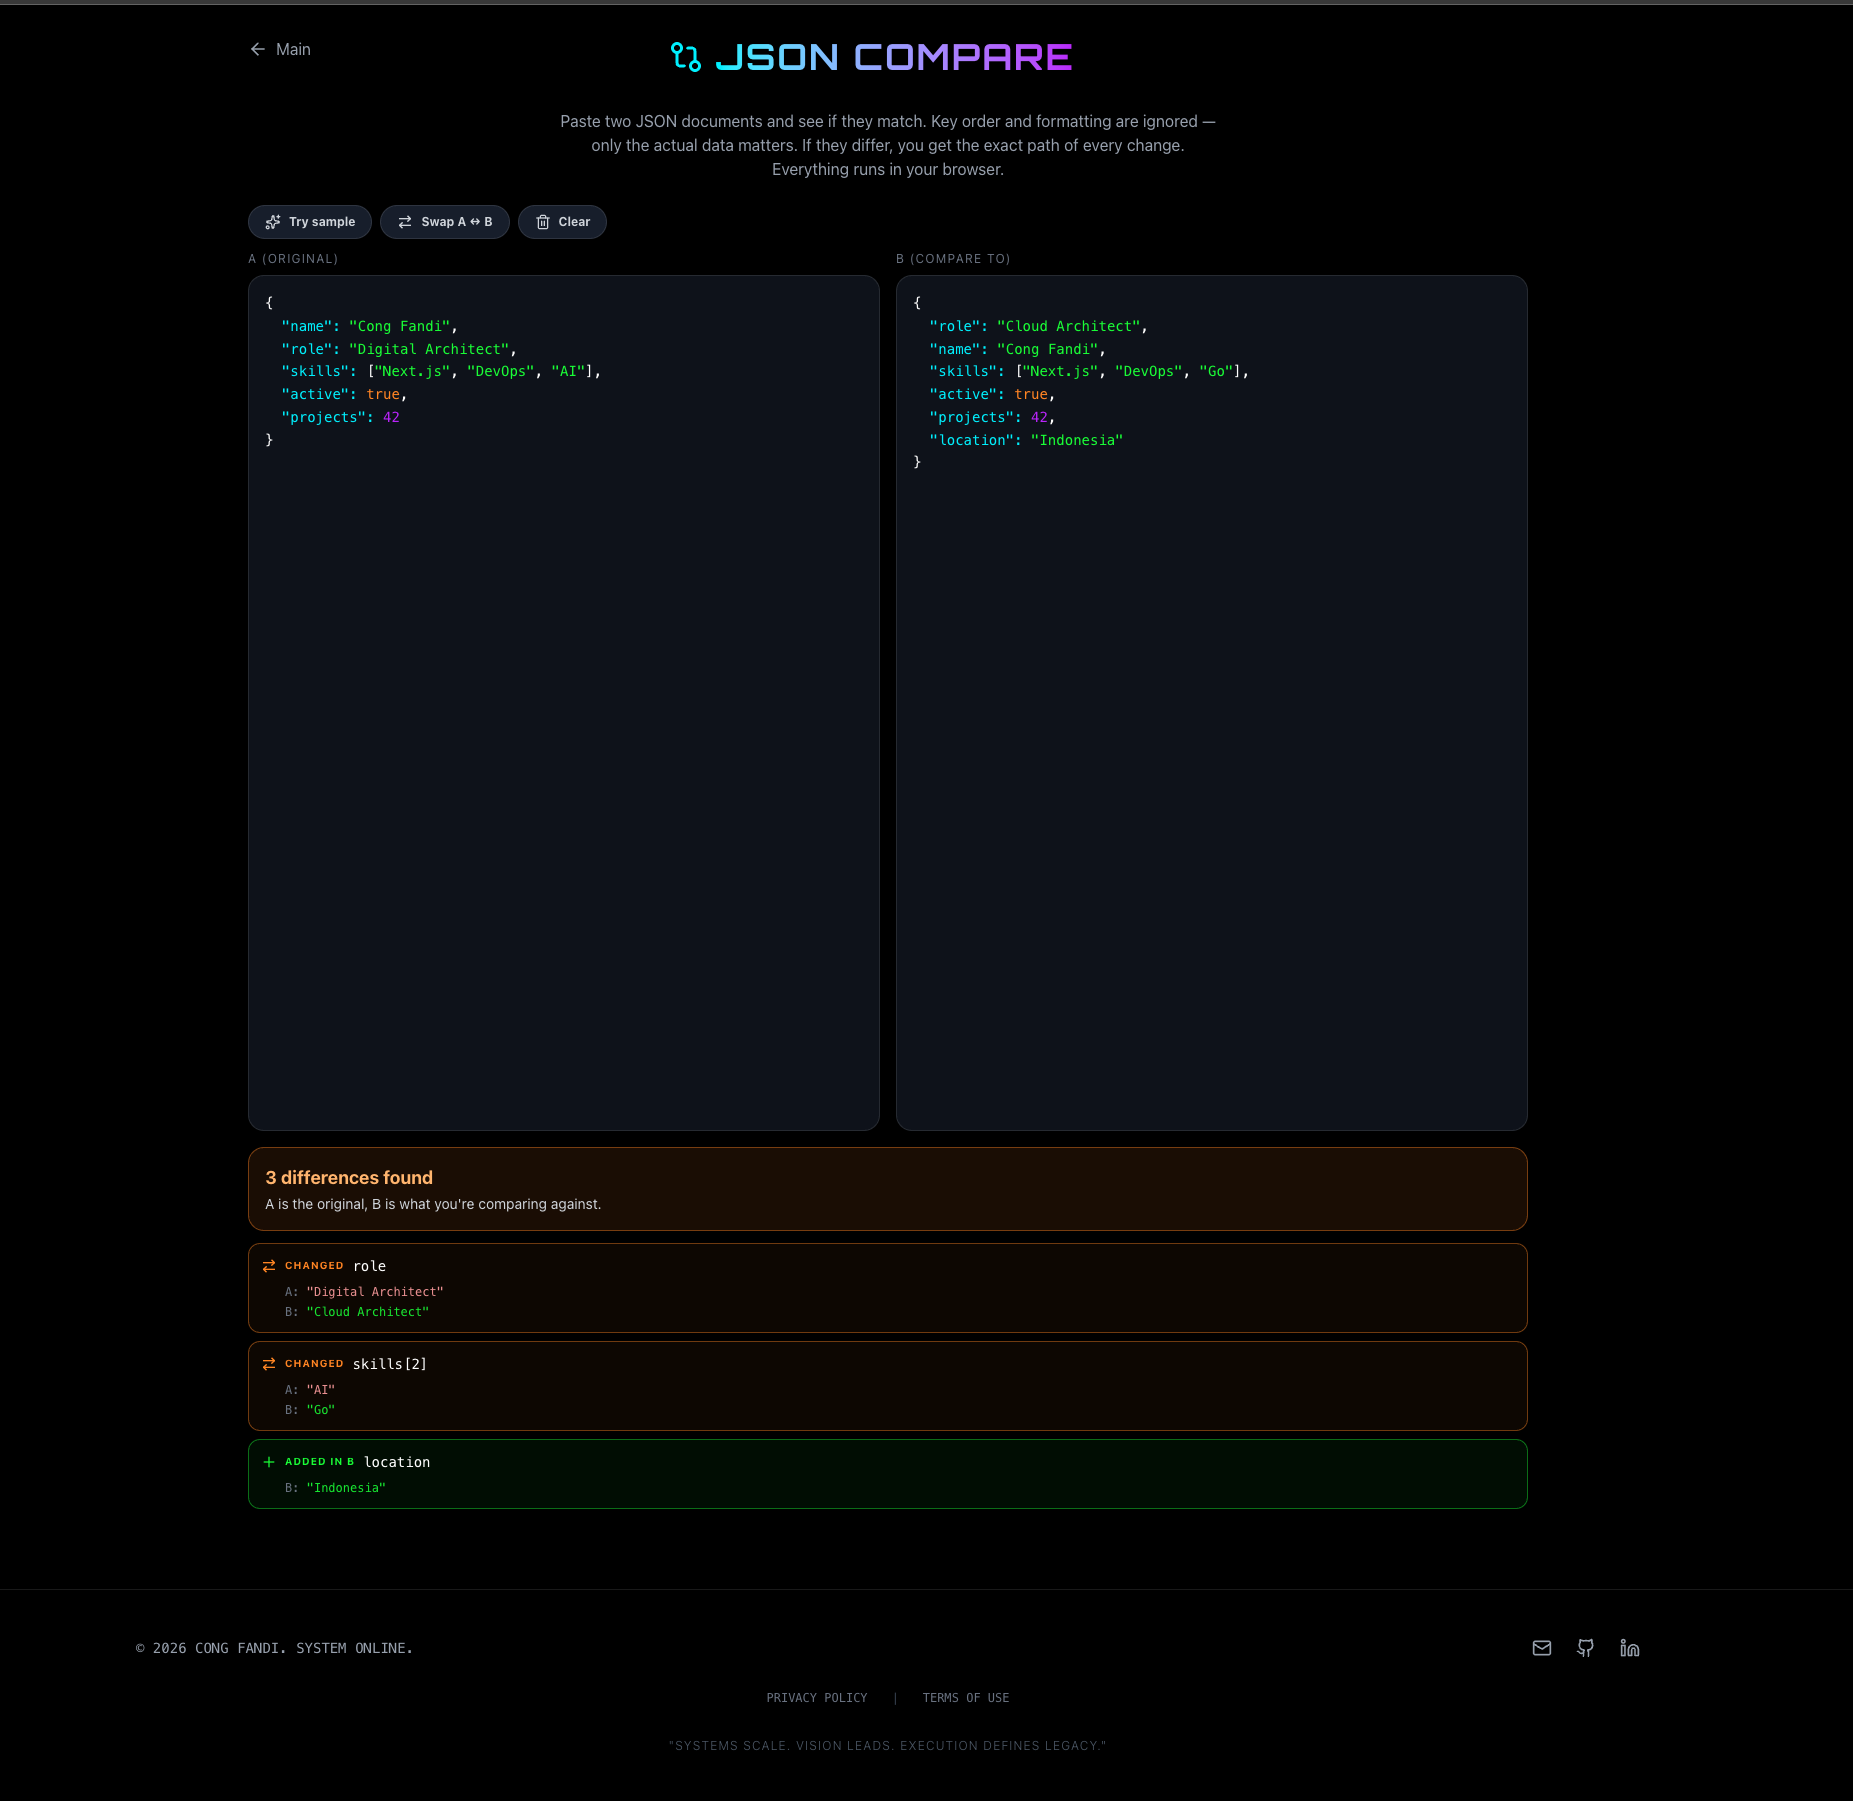Click the plus icon beside location

click(x=269, y=1462)
